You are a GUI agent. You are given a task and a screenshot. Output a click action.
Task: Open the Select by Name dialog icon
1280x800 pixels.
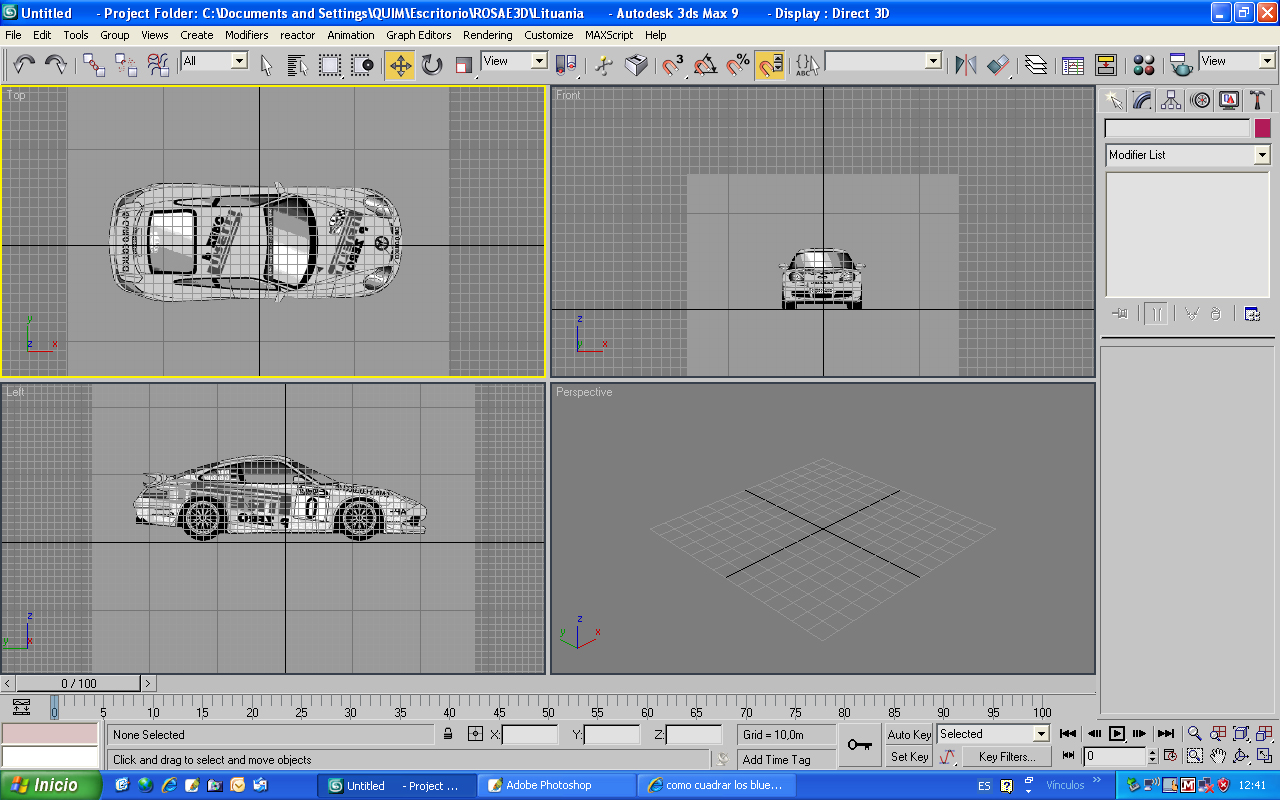tap(298, 65)
